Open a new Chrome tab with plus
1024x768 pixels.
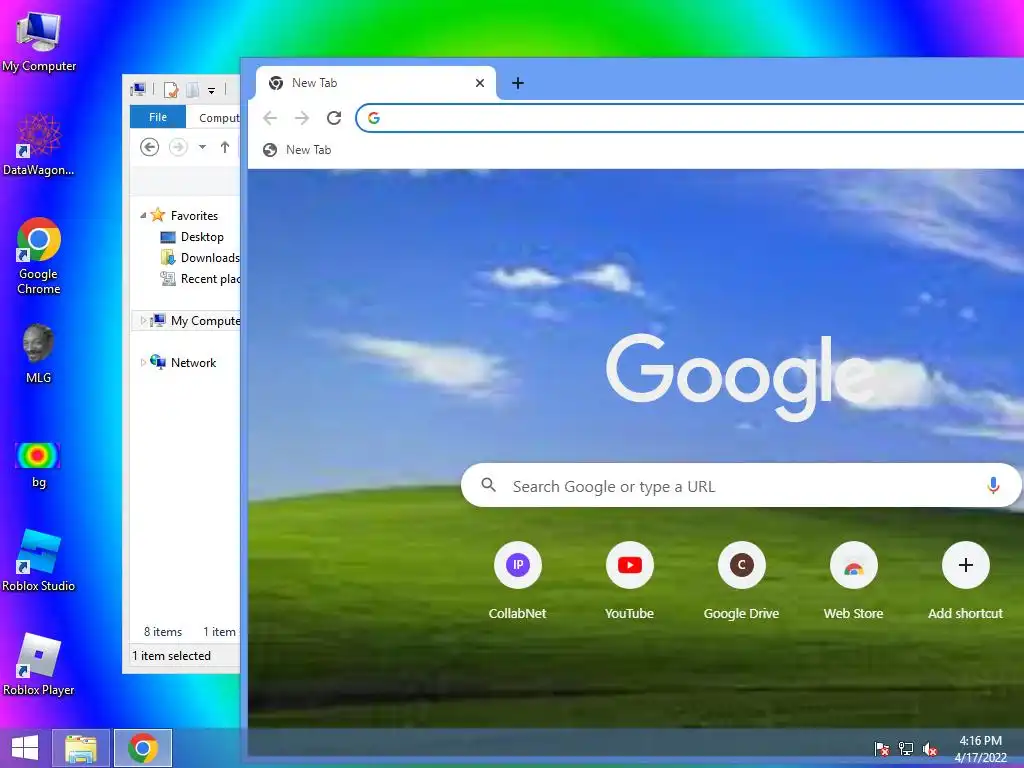[518, 83]
